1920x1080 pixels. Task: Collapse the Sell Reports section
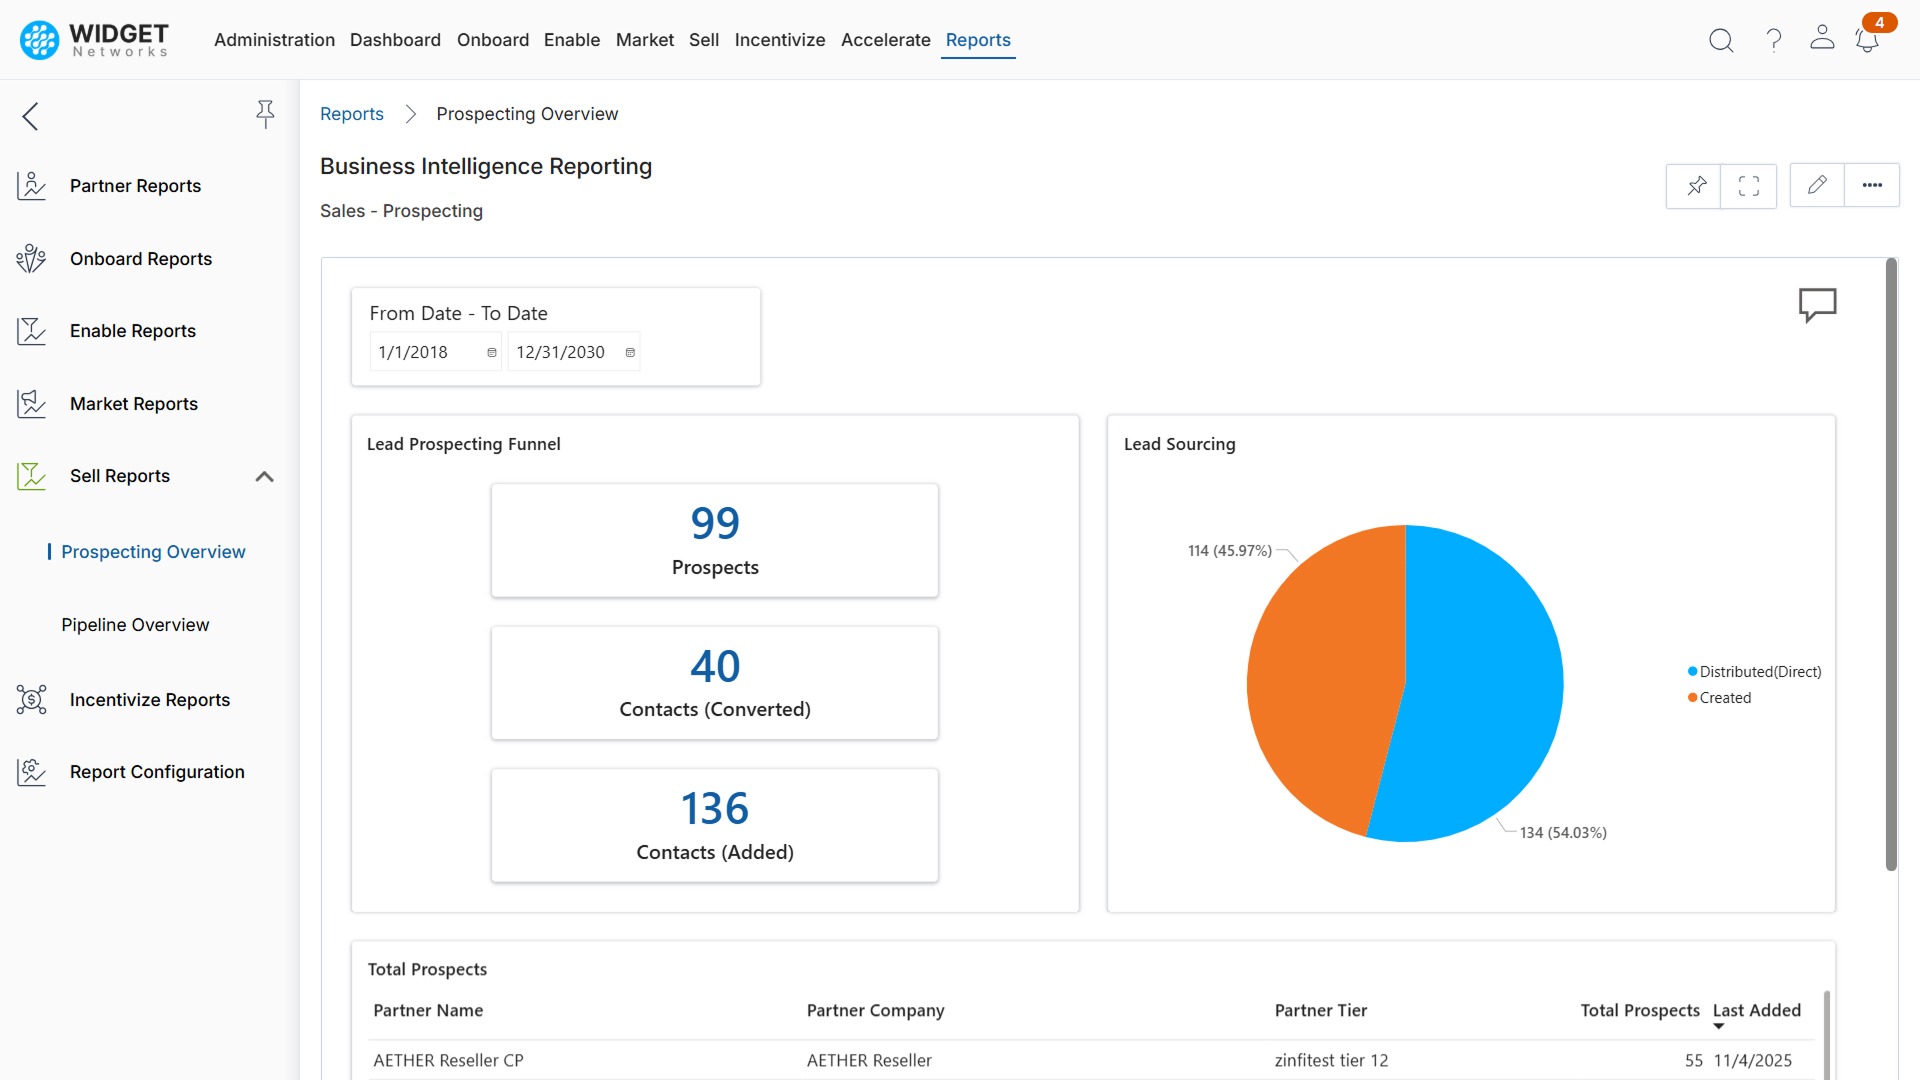click(264, 476)
